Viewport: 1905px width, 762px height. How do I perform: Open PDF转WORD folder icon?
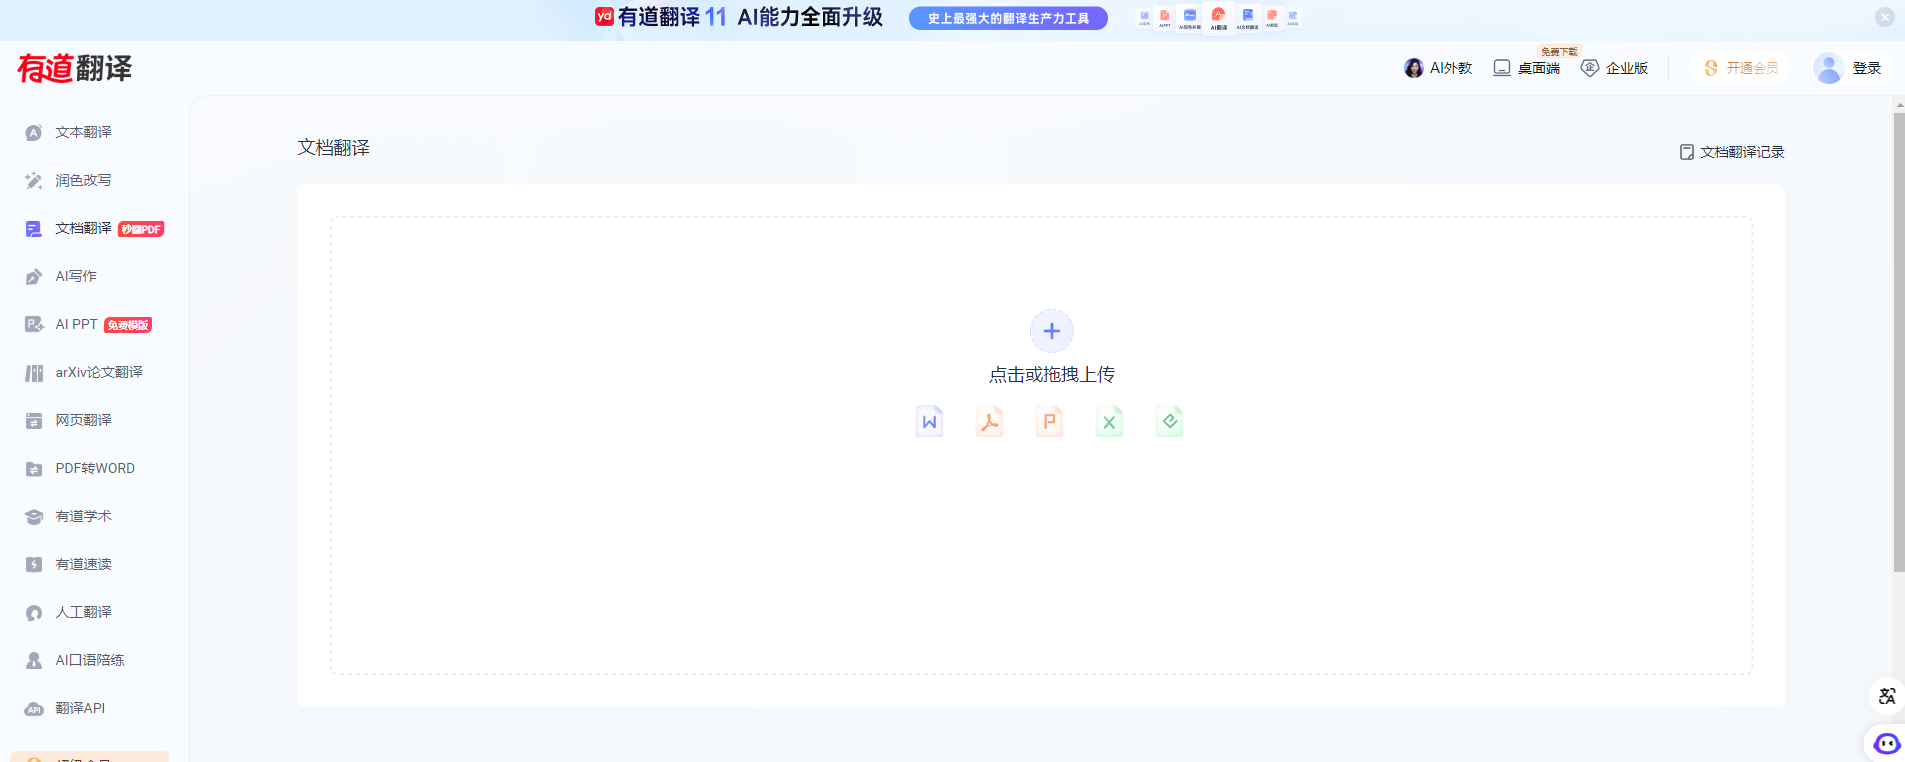click(34, 469)
